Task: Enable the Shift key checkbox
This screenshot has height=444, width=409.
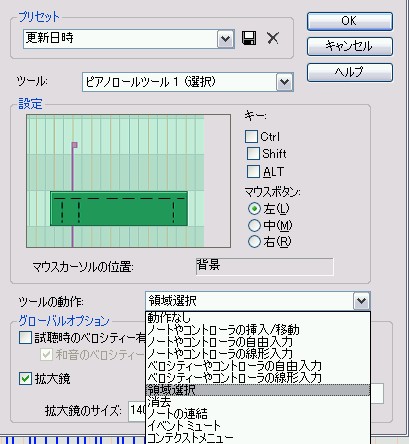Action: pos(253,154)
